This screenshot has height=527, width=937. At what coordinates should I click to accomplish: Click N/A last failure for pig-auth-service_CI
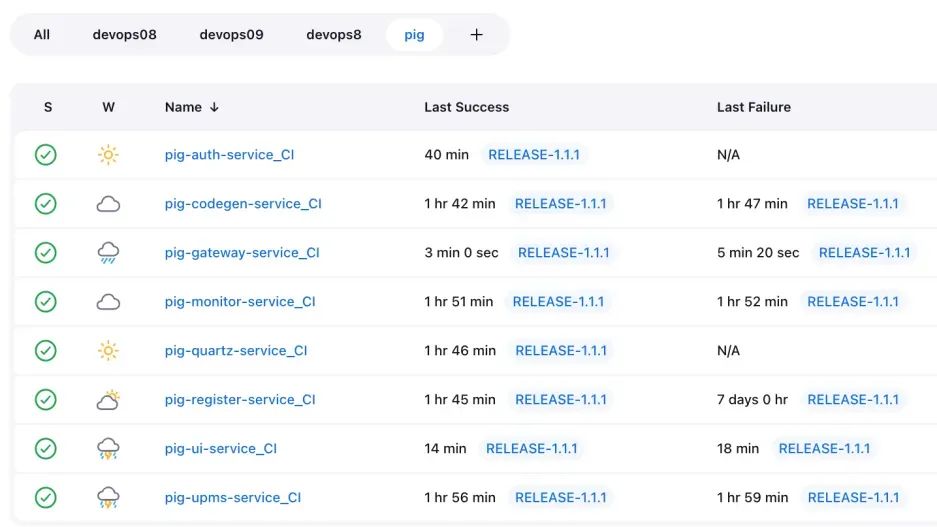(x=728, y=155)
